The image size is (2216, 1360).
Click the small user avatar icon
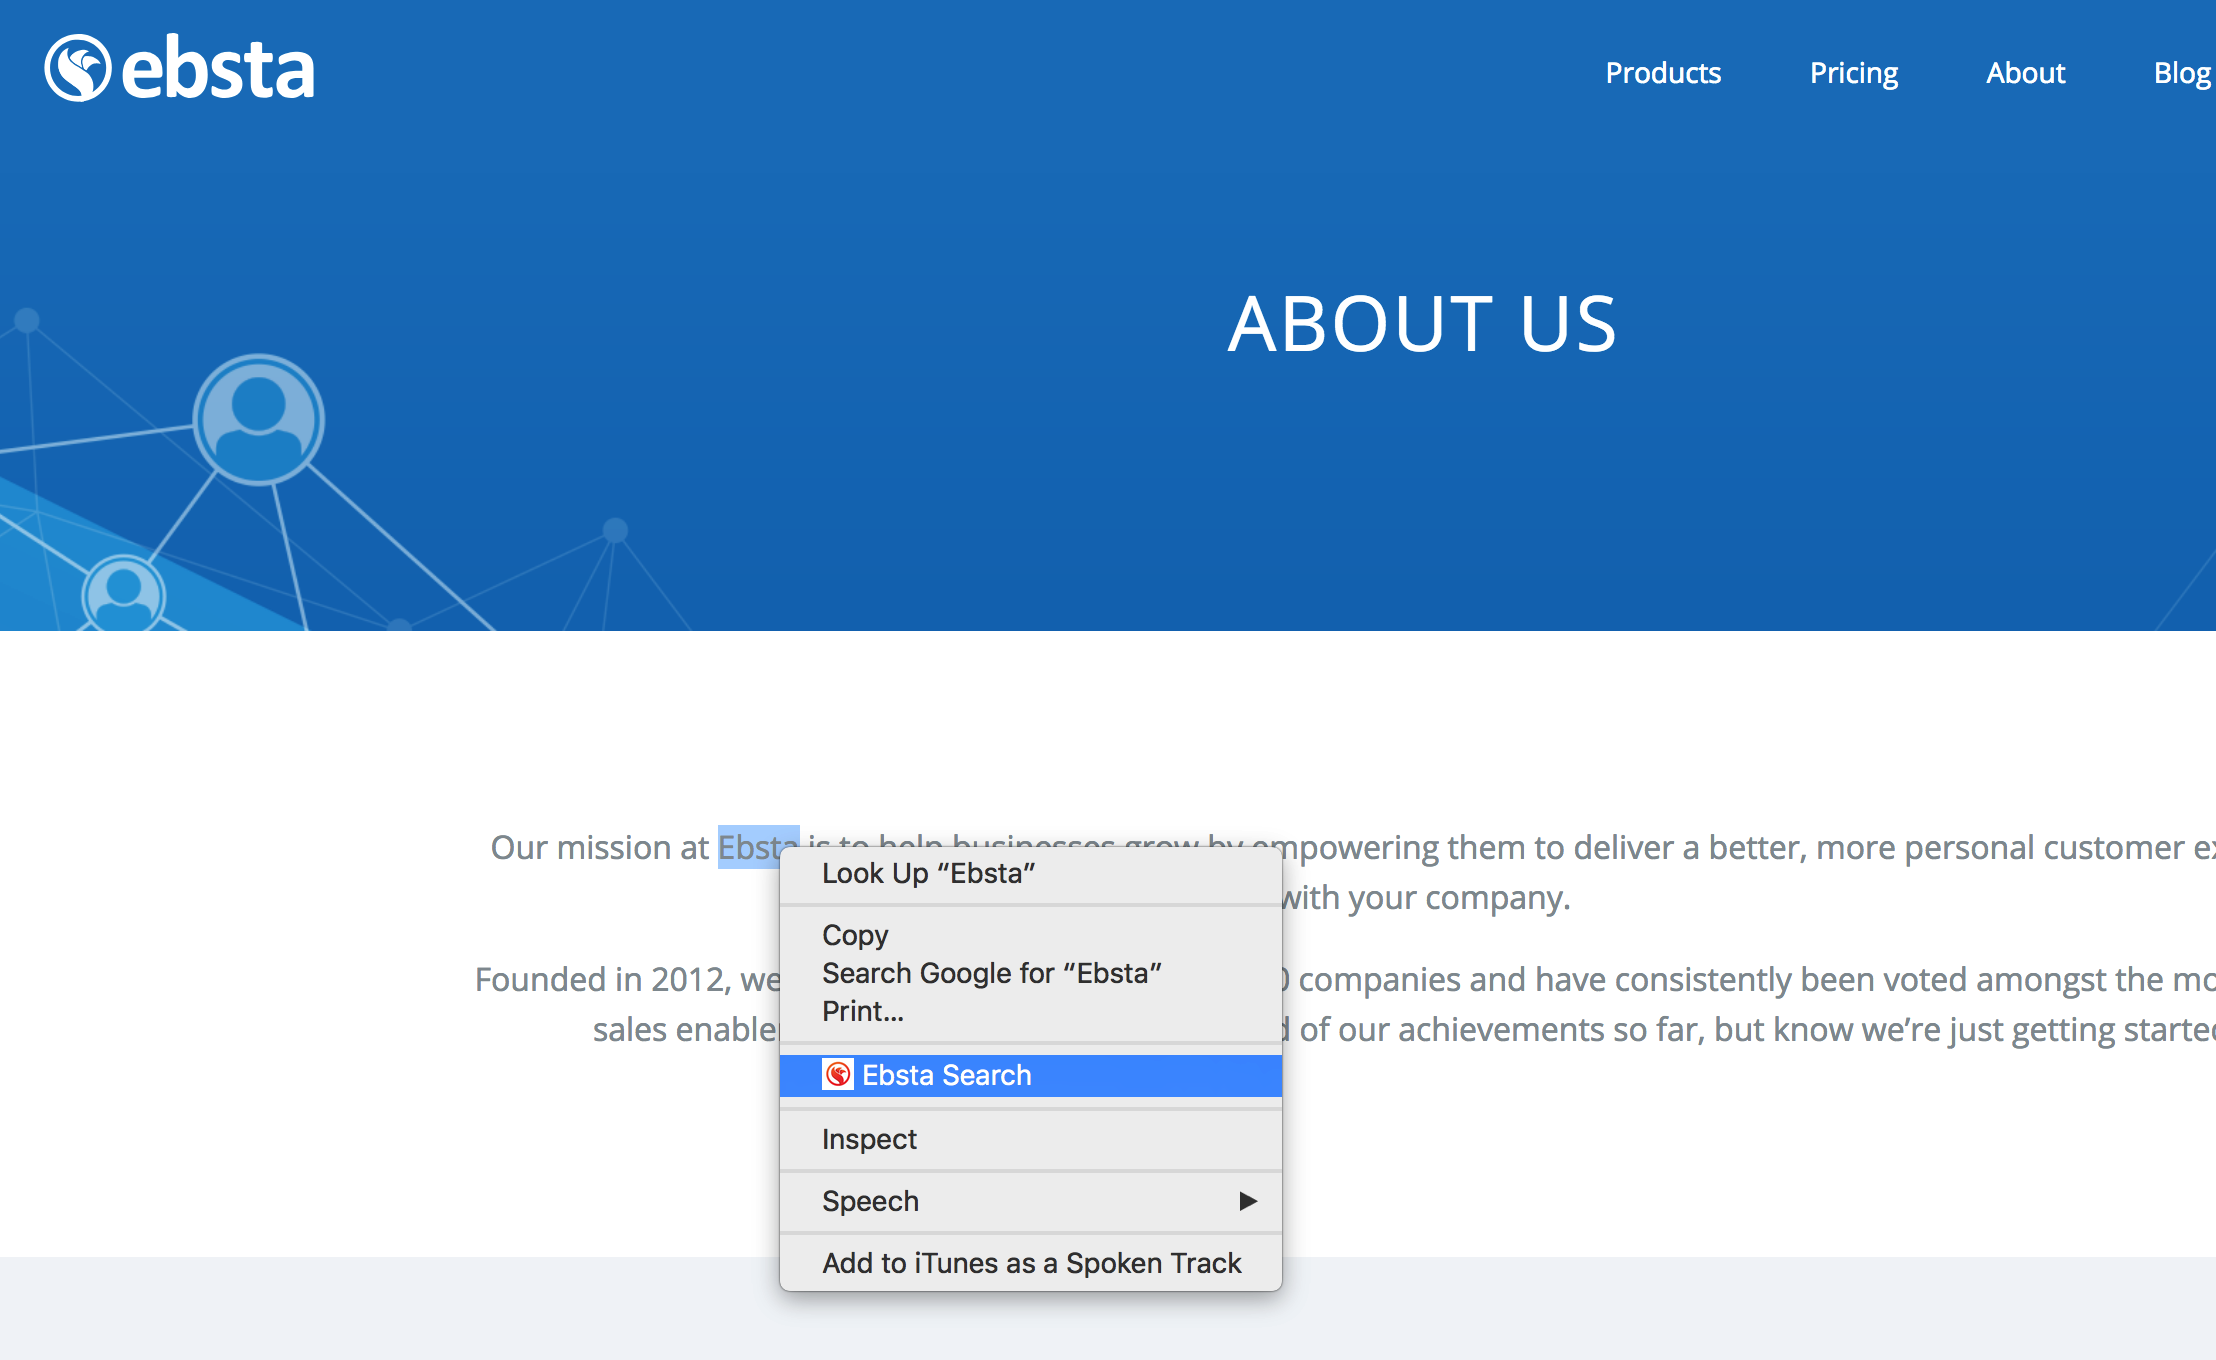[x=123, y=593]
